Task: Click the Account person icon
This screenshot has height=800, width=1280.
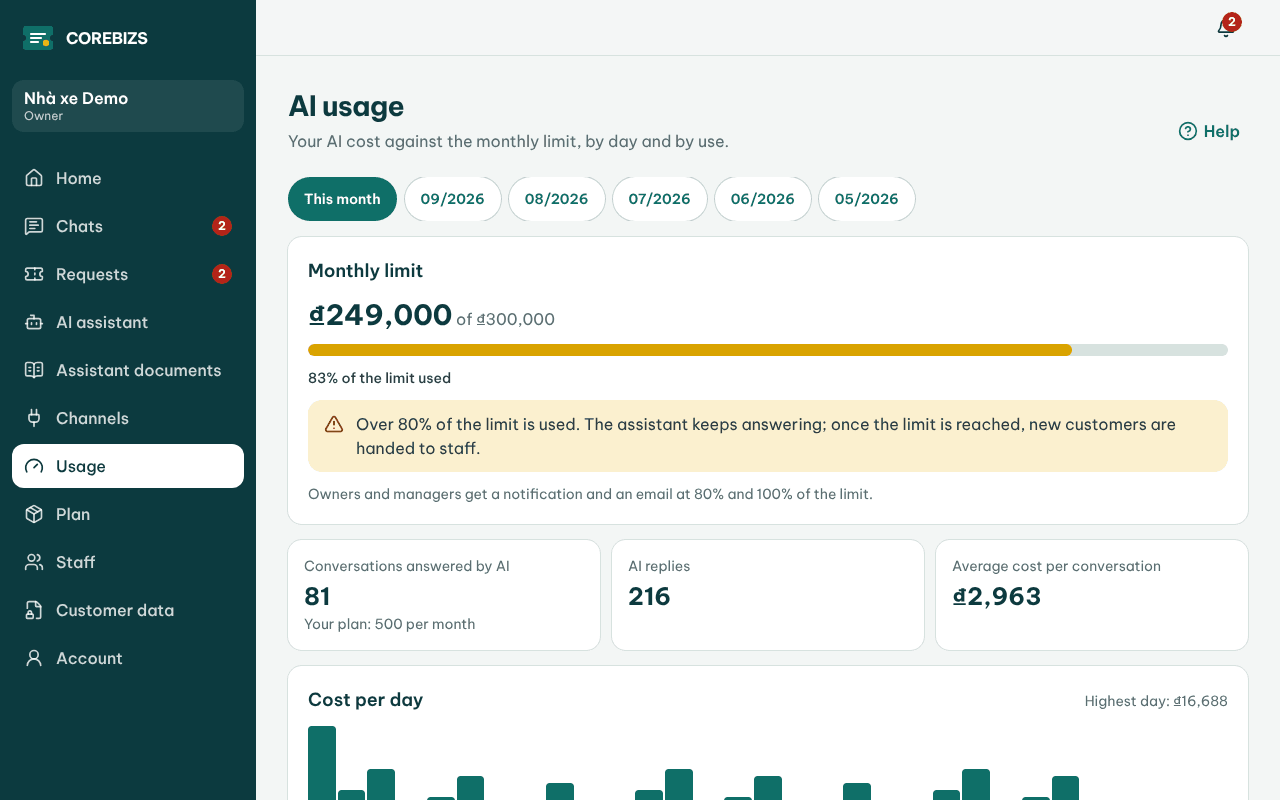Action: 34,658
